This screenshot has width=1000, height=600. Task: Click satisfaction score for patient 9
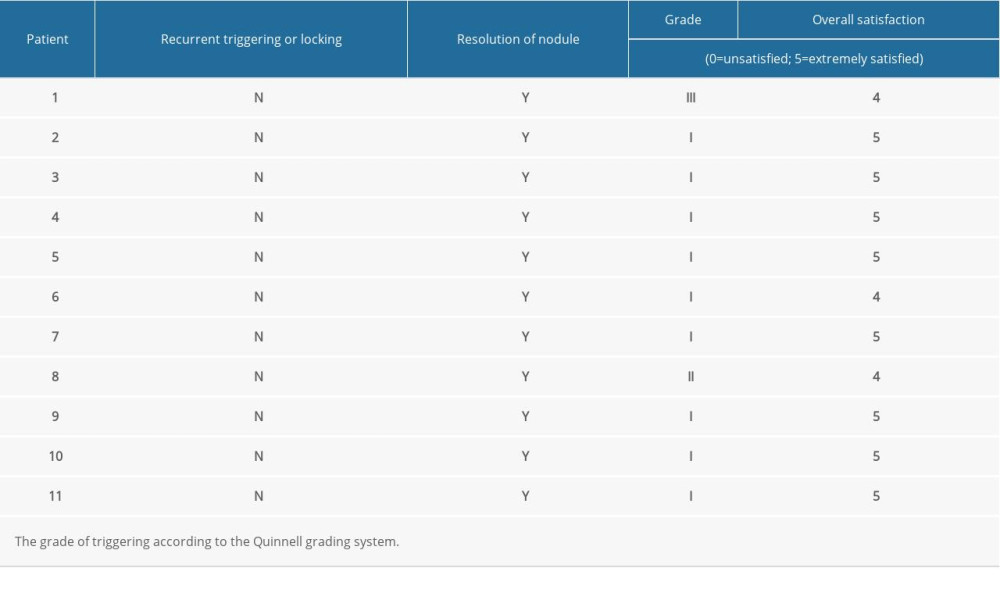(x=876, y=416)
